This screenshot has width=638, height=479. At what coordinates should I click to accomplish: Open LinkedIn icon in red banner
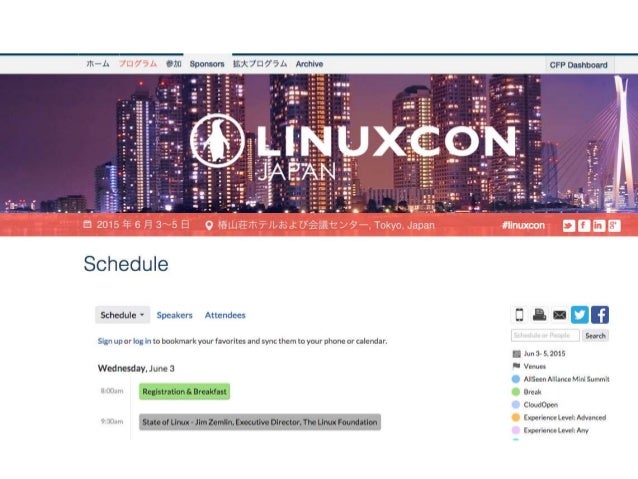click(x=599, y=225)
